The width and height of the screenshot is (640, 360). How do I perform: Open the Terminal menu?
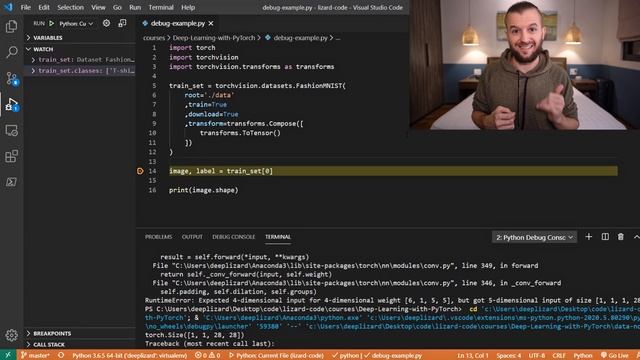pos(161,7)
